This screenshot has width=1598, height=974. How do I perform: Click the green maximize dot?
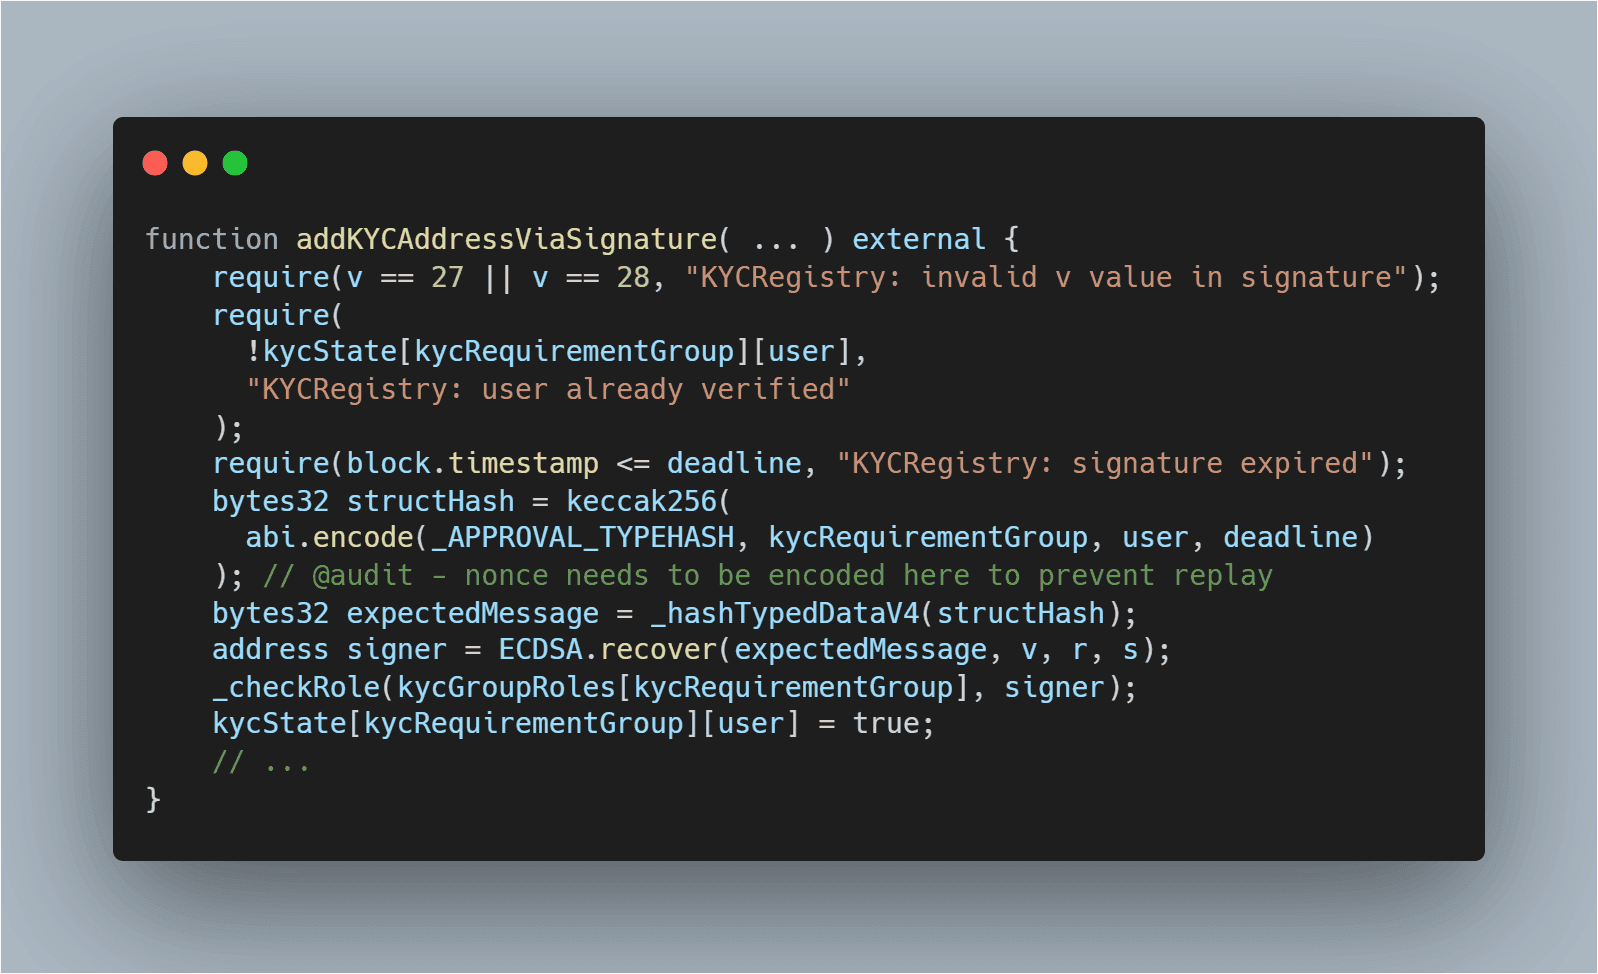point(235,163)
